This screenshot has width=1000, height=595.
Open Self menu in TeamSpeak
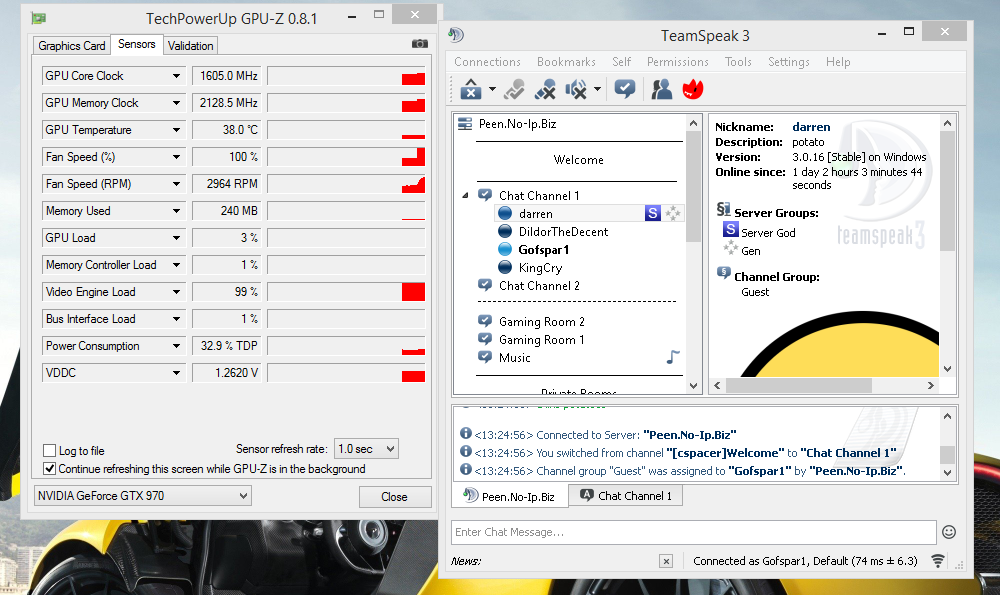pos(622,62)
